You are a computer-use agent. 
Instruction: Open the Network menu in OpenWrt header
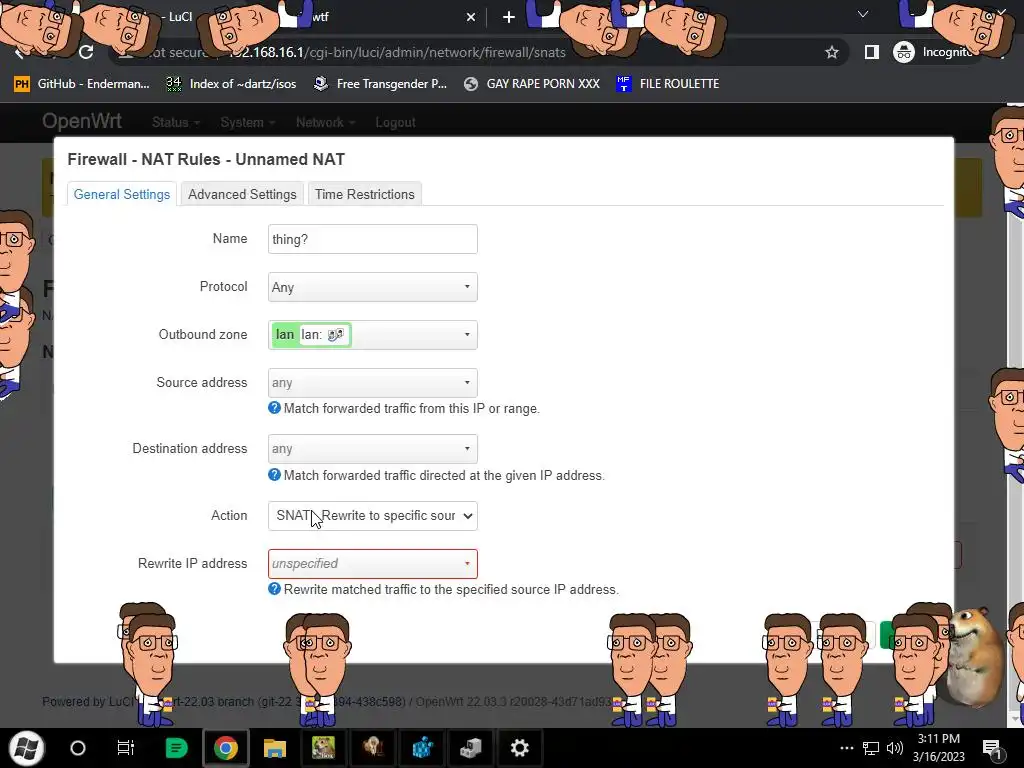325,122
